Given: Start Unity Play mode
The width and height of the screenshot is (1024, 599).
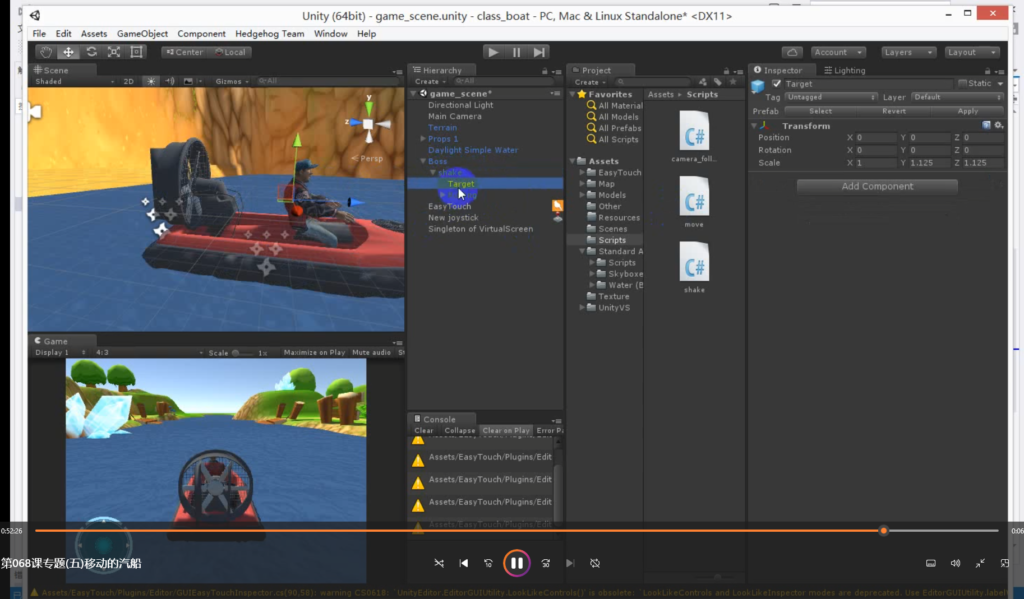Looking at the screenshot, I should 493,52.
